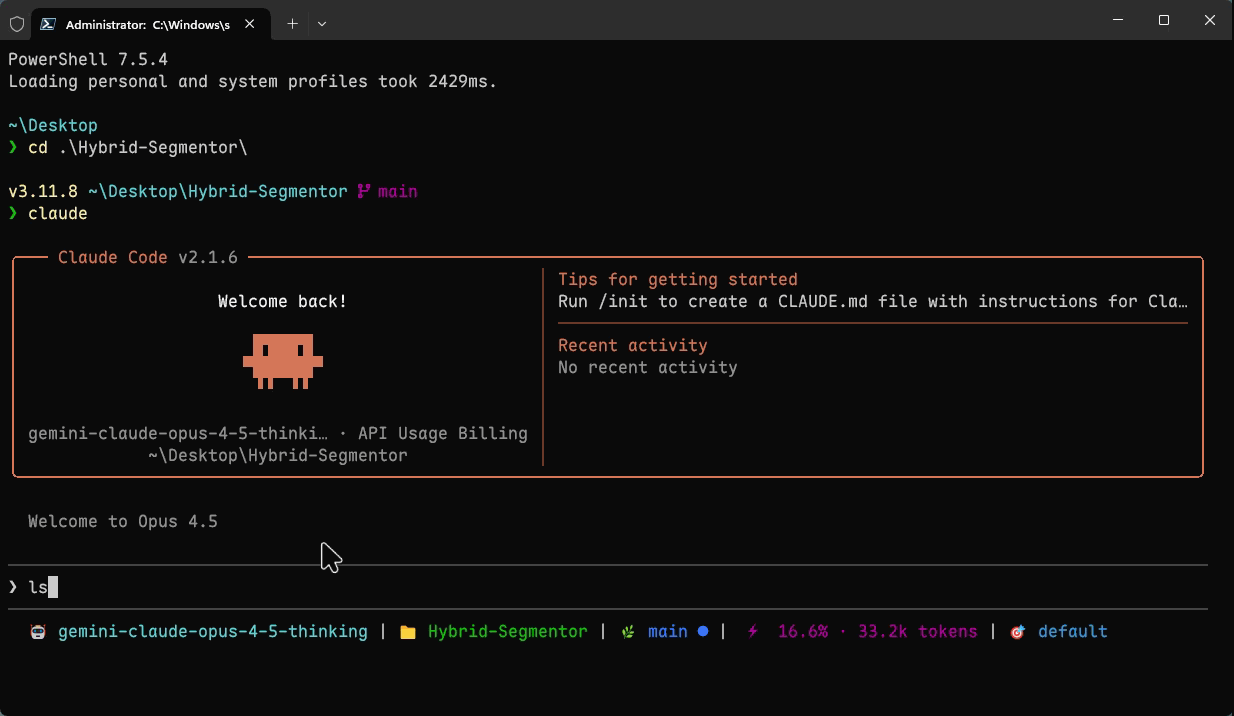This screenshot has width=1234, height=716.
Task: Click the truncated model name in the welcome box
Action: pos(178,433)
